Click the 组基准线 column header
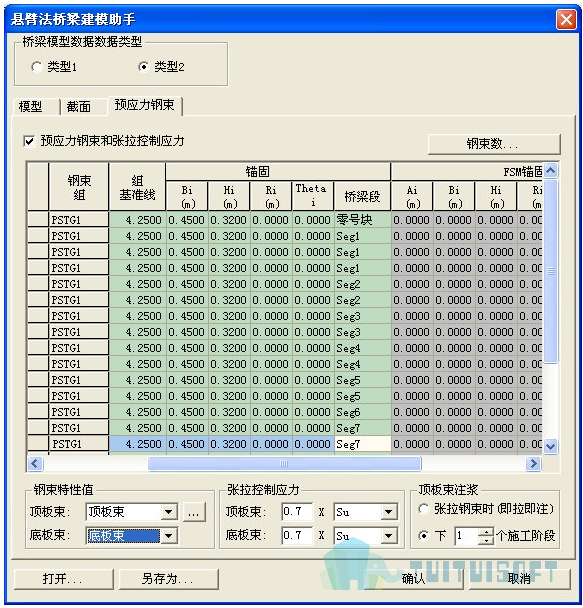 click(137, 187)
